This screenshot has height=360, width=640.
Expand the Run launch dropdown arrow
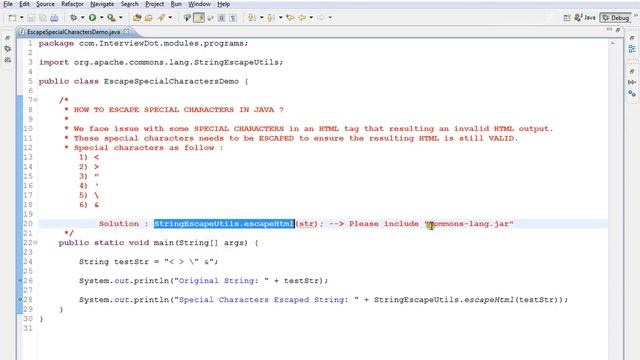click(x=102, y=18)
